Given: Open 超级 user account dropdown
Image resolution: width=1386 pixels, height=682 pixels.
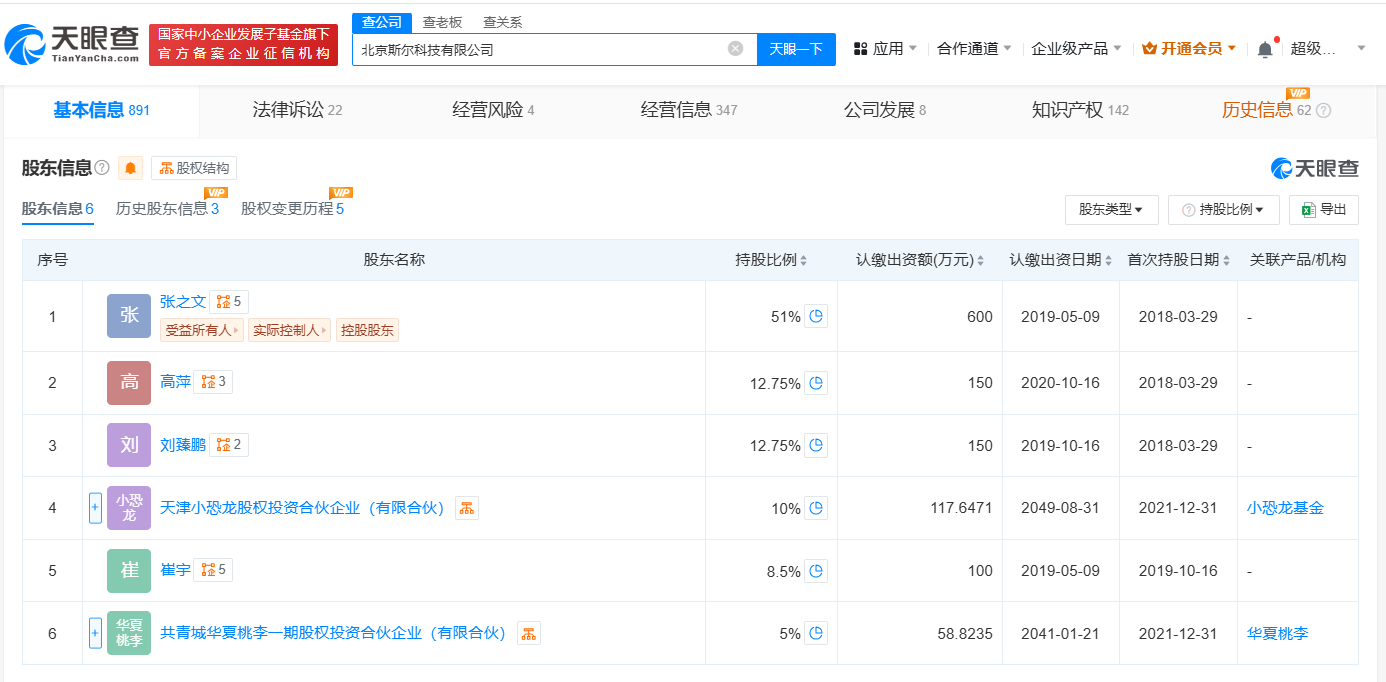Looking at the screenshot, I should click(1327, 48).
